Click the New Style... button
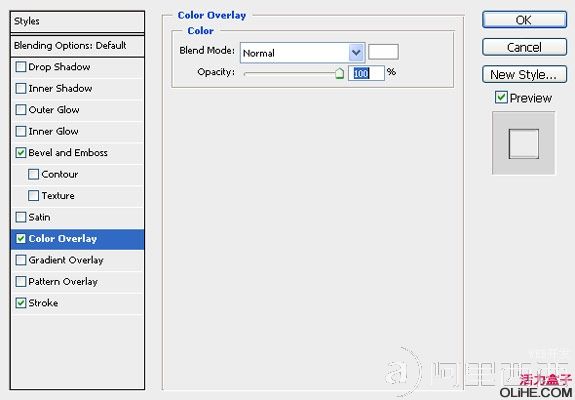This screenshot has height=400, width=575. 524,74
